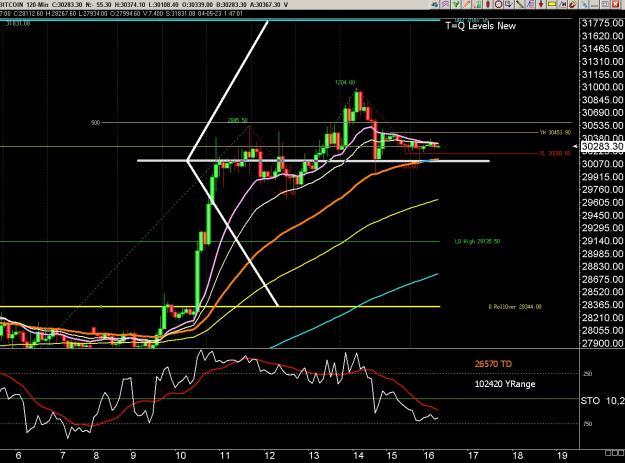
Task: Click the orange 26570 TD label
Action: 493,364
